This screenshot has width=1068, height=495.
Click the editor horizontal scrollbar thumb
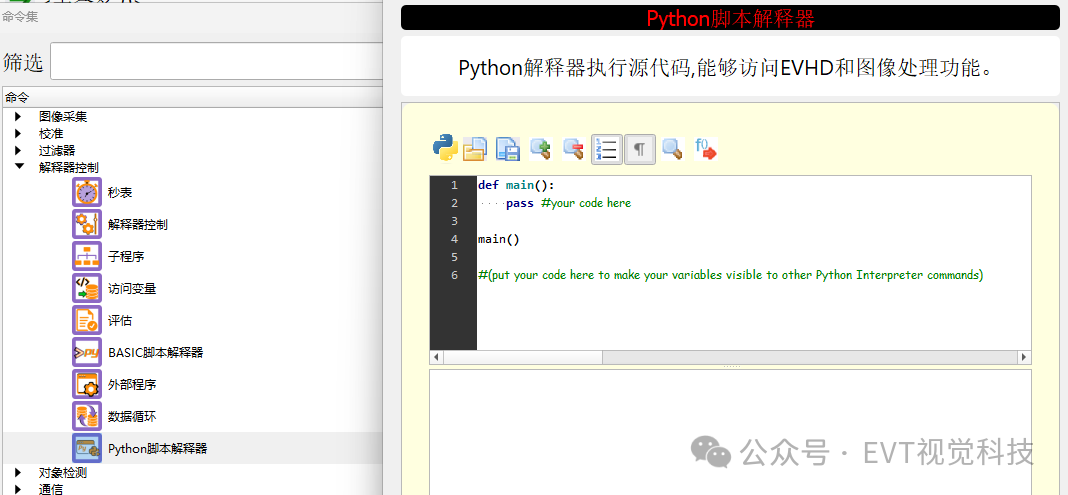(x=523, y=357)
